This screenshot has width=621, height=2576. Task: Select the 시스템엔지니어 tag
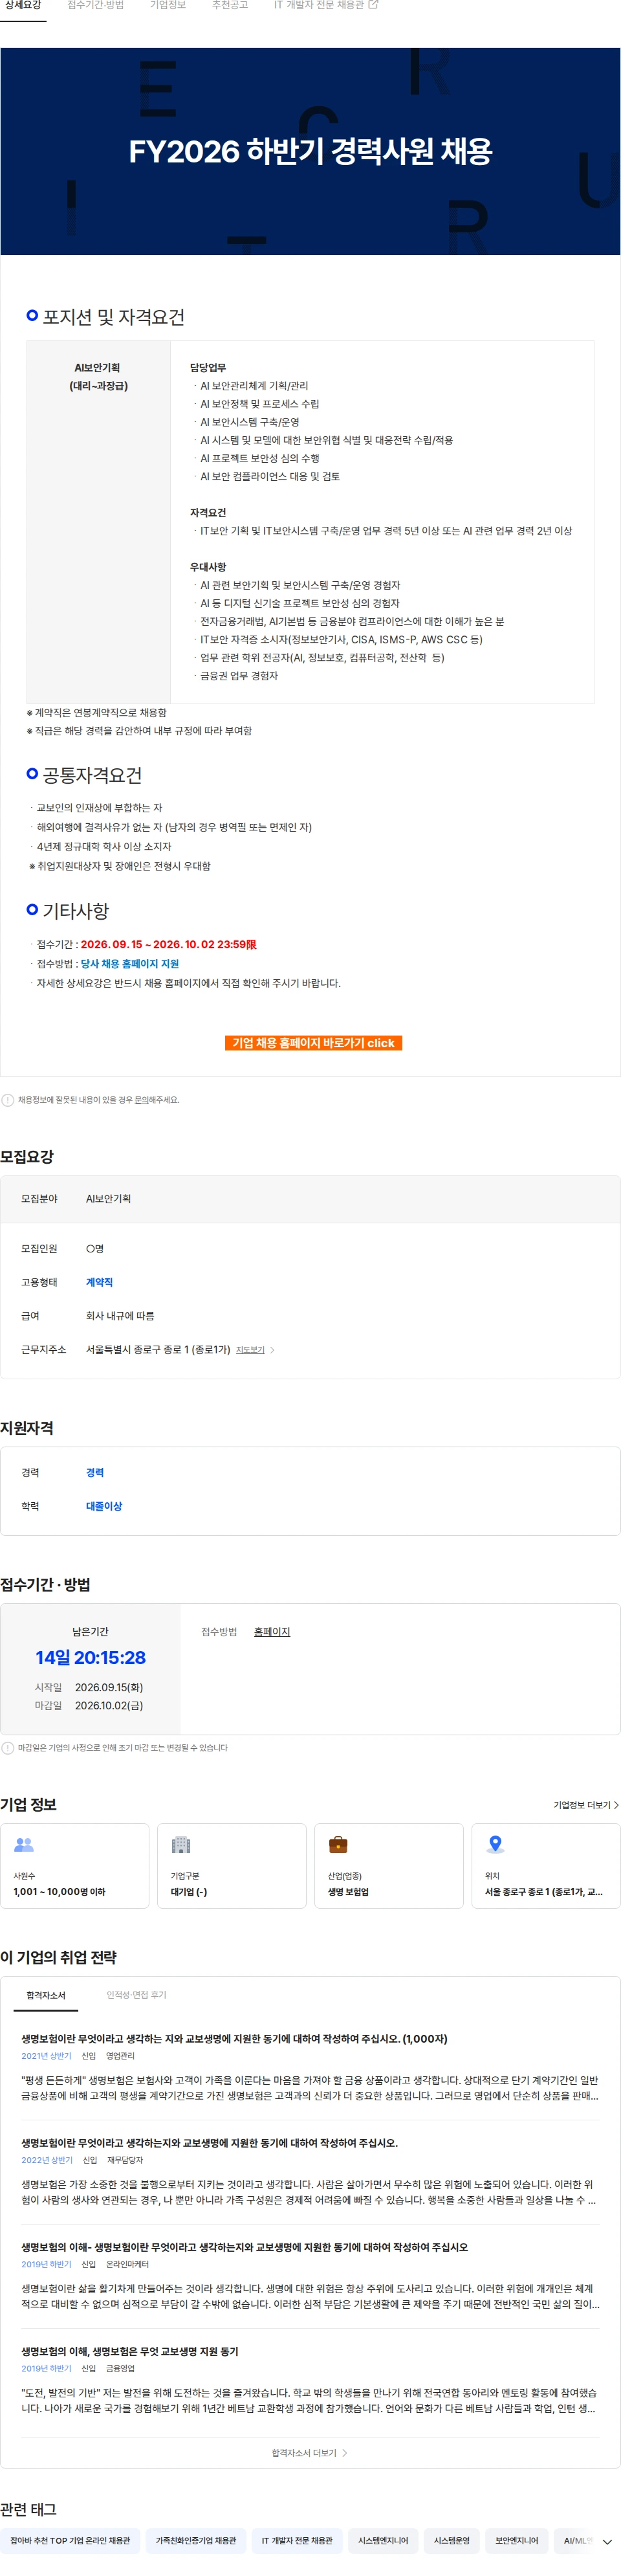(383, 2540)
